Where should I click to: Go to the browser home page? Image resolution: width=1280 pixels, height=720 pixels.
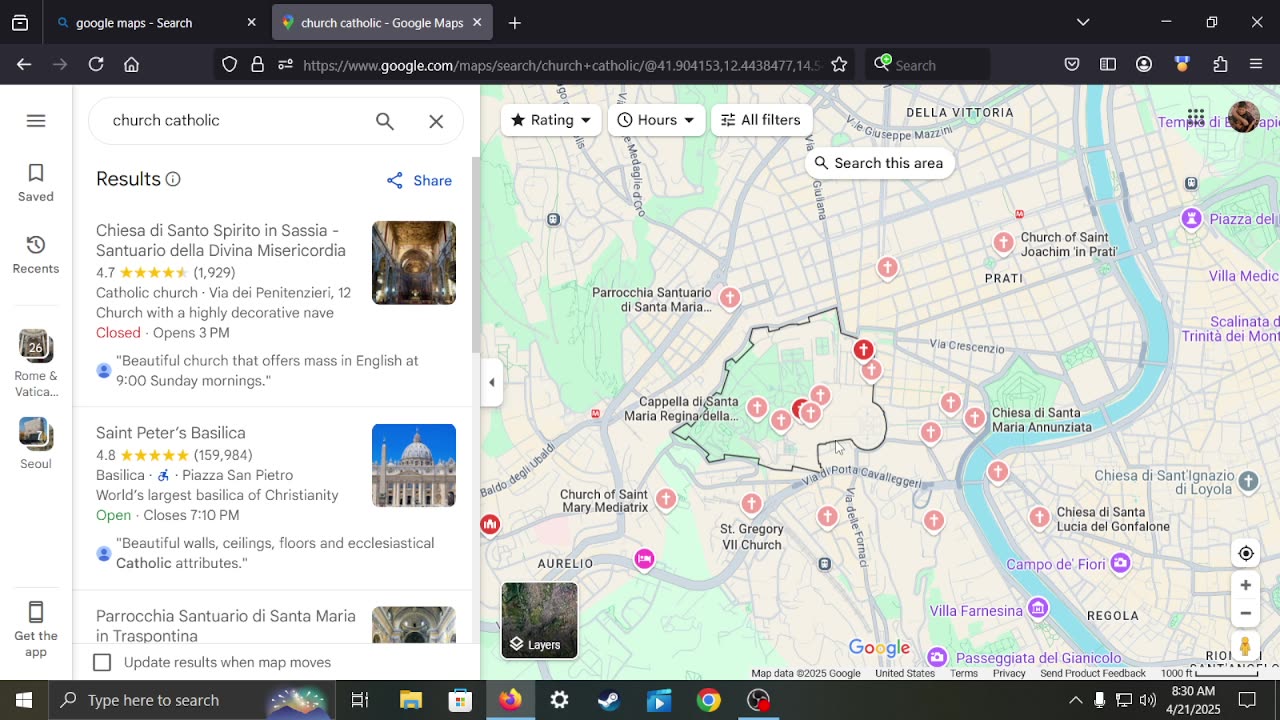click(x=131, y=65)
